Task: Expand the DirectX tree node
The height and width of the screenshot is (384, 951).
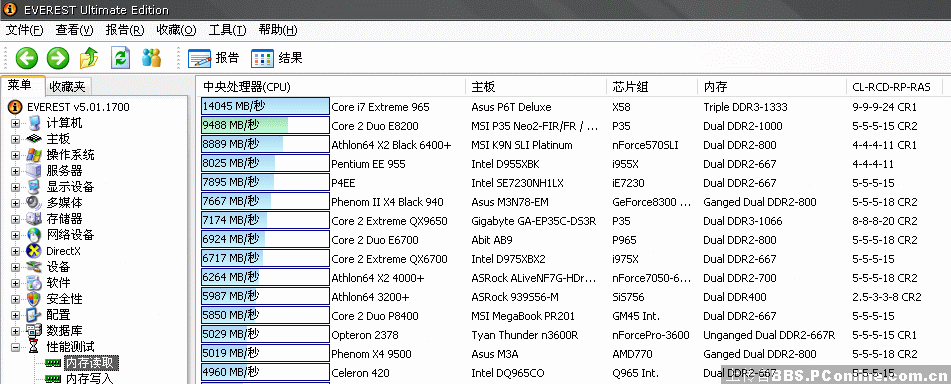Action: point(15,251)
